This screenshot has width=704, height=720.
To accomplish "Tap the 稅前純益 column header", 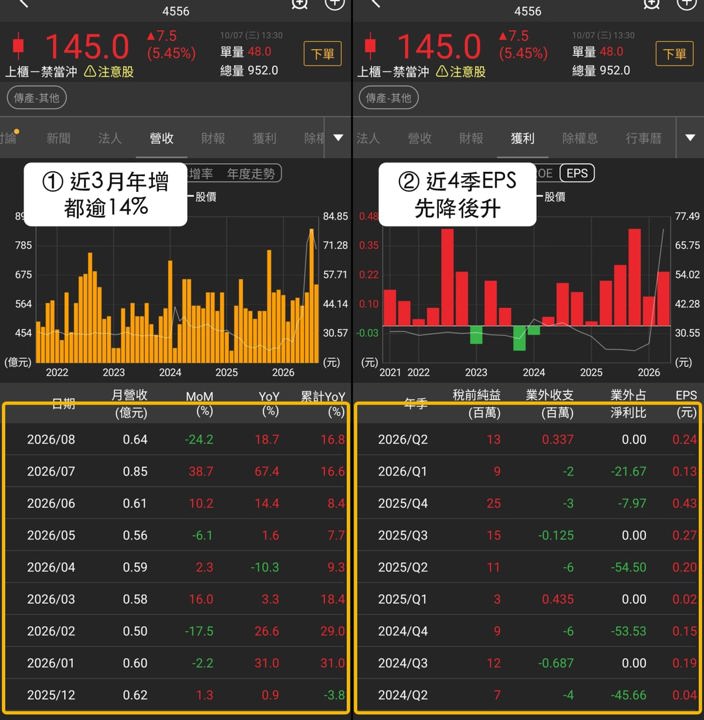I will tap(477, 404).
